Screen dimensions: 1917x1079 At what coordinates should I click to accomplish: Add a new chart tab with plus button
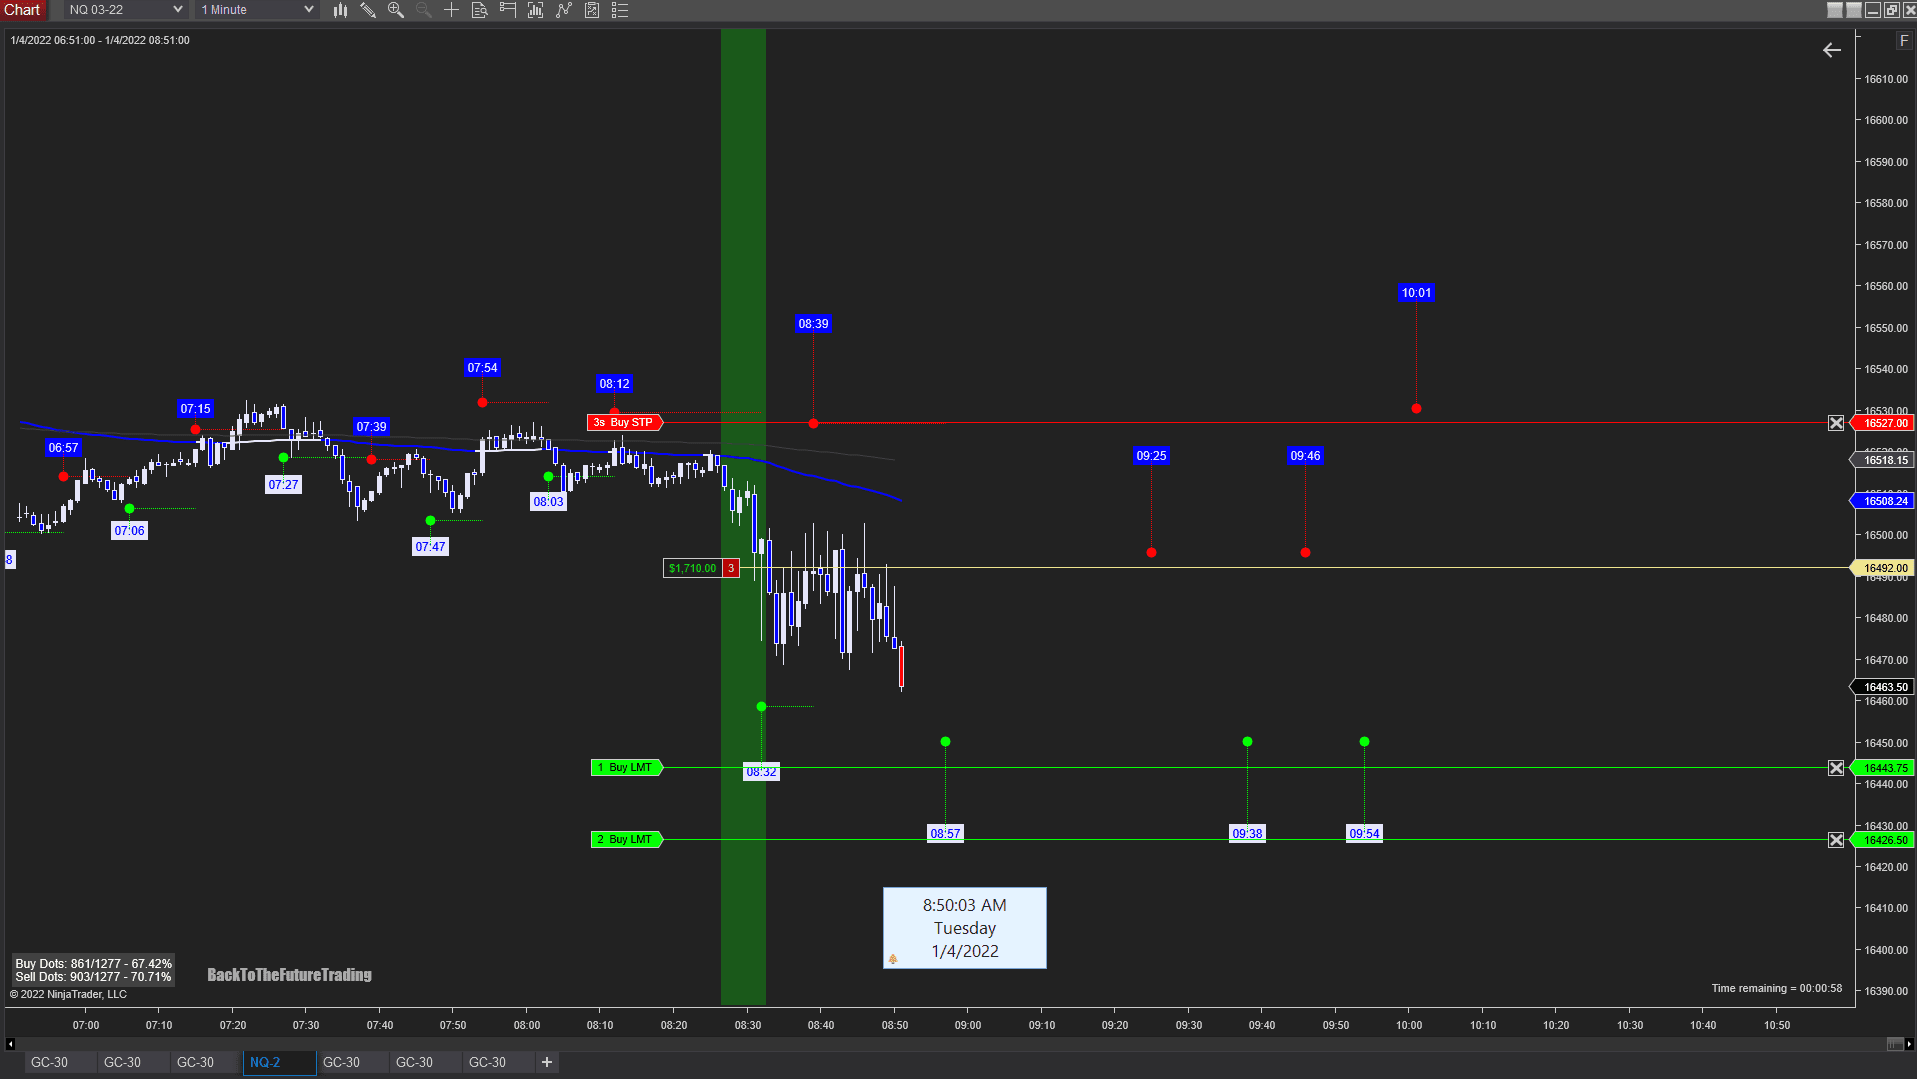coord(547,1062)
